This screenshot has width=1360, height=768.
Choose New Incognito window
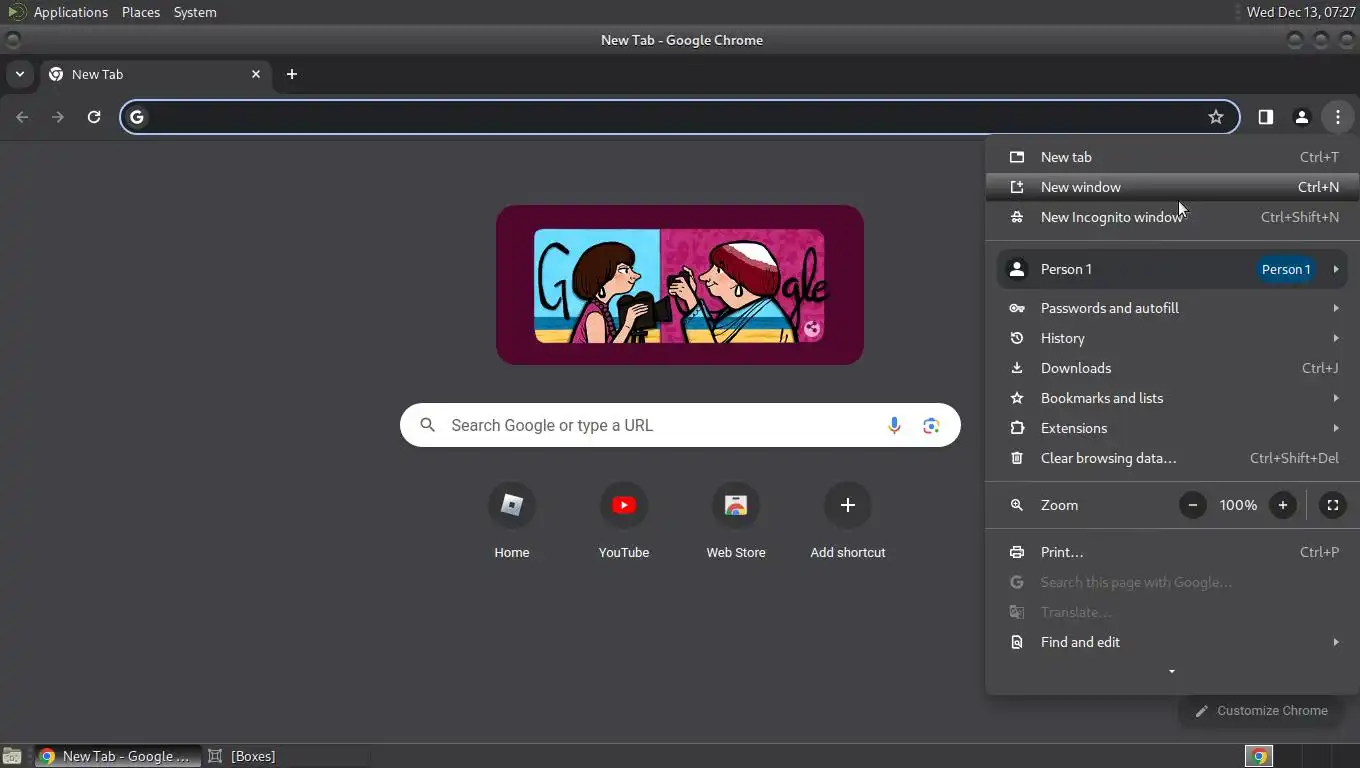1172,217
